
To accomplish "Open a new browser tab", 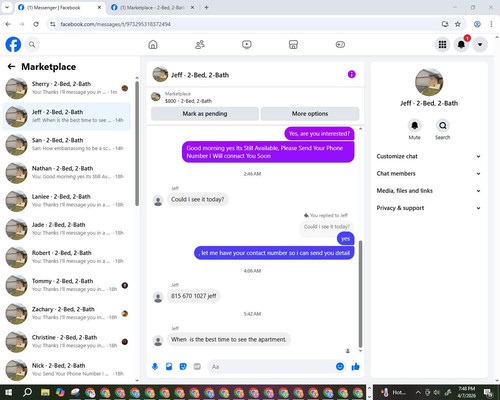I will pos(206,7).
